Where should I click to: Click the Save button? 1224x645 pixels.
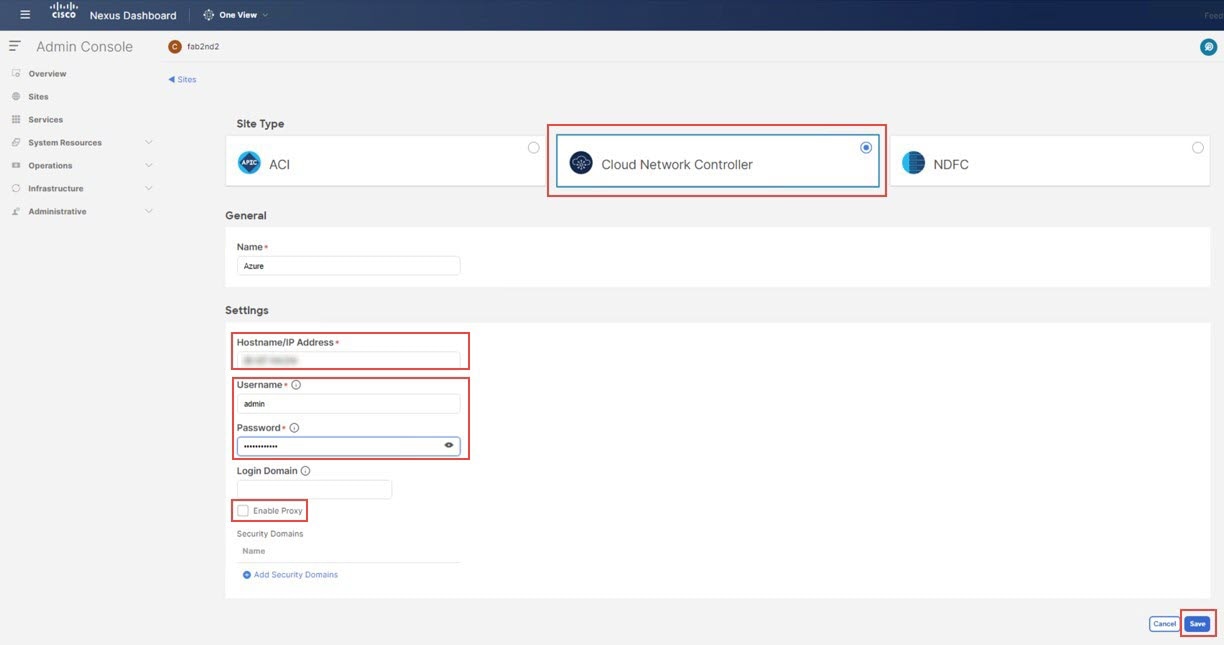point(1197,624)
